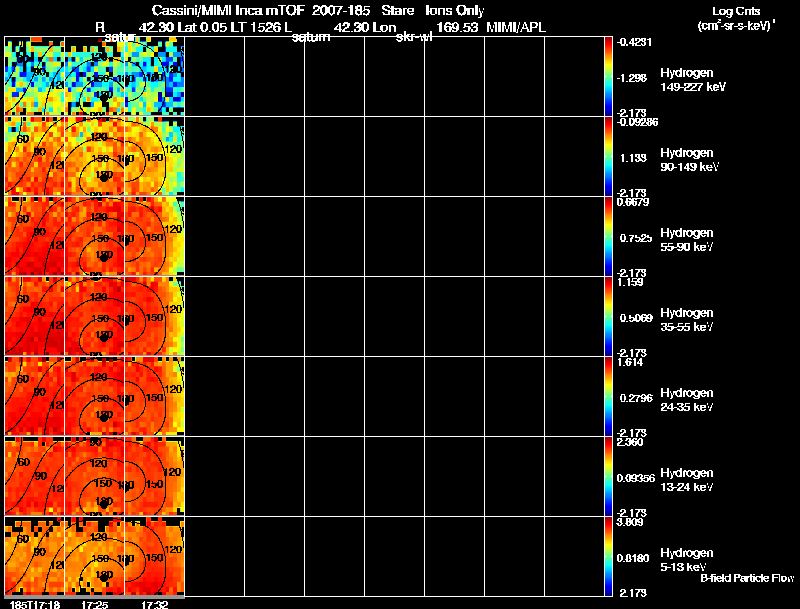The height and width of the screenshot is (609, 800).
Task: Click the first empty cell of the top row
Action: coord(215,76)
